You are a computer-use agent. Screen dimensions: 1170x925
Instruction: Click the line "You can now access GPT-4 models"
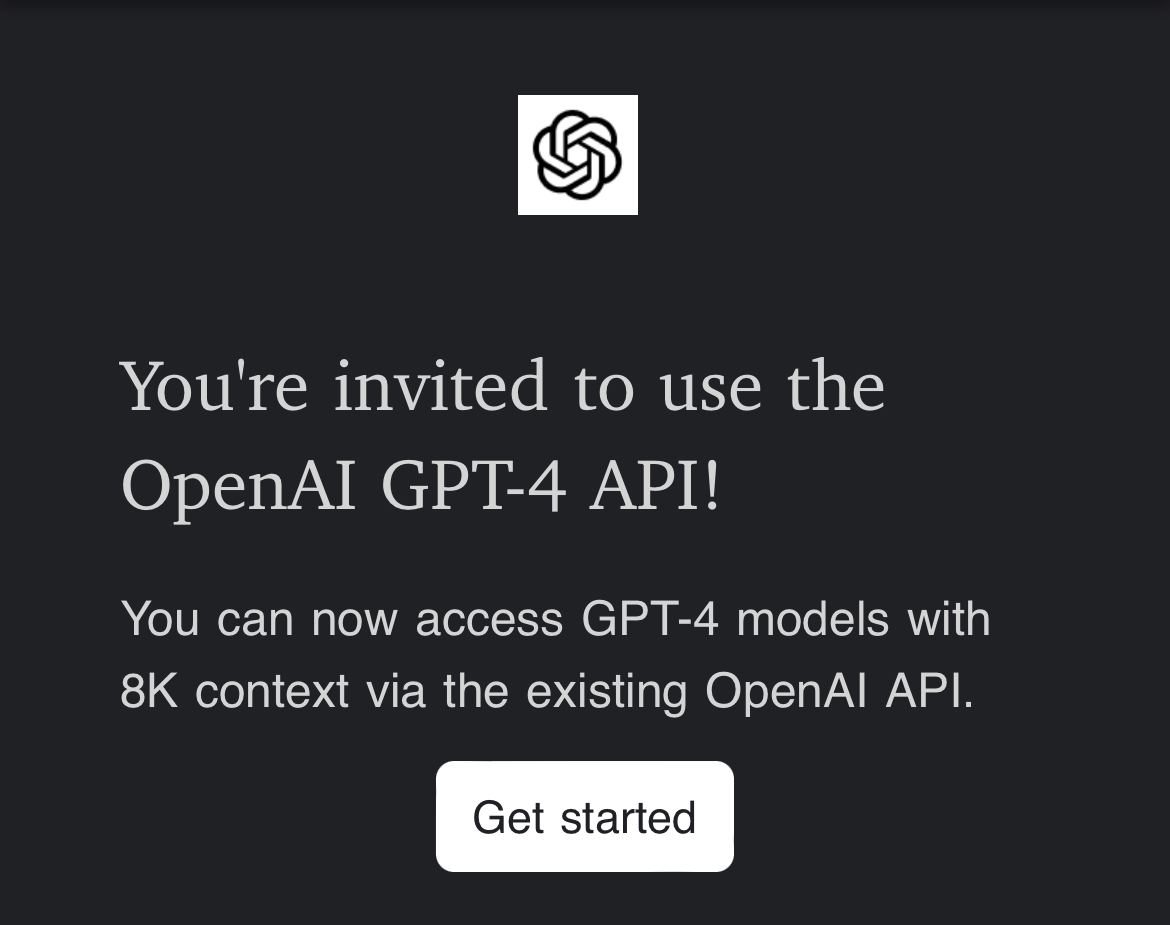(505, 618)
